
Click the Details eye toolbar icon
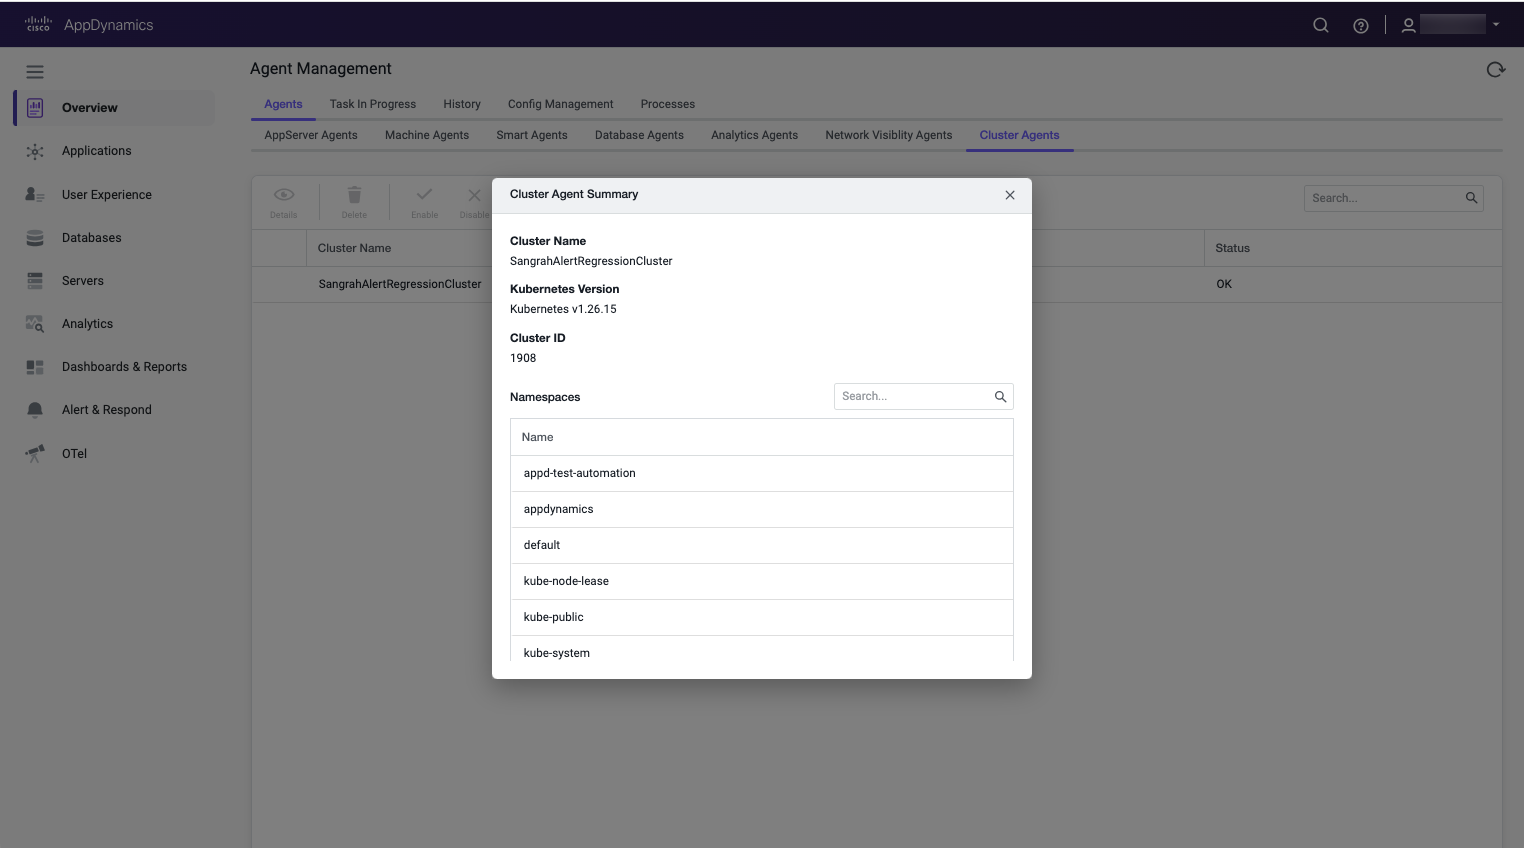point(284,195)
